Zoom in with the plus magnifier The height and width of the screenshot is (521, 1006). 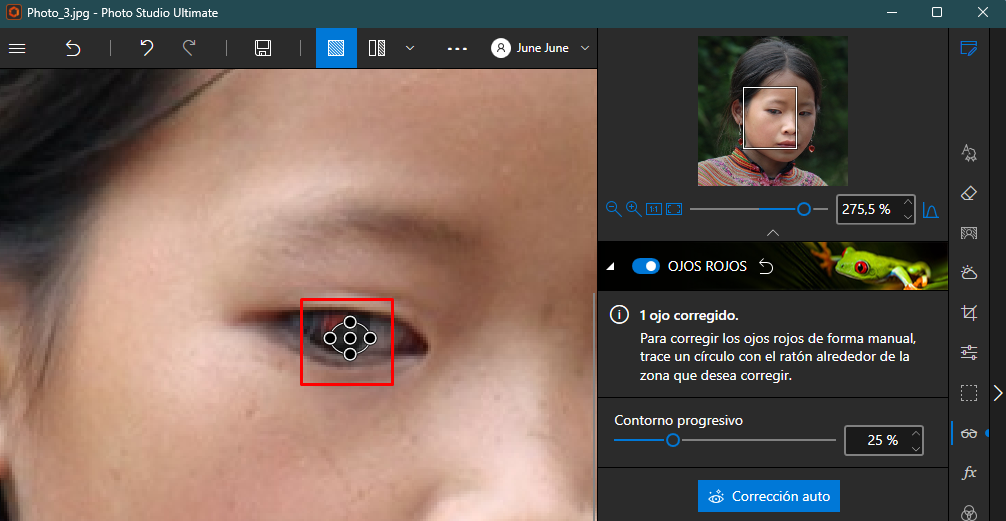click(634, 209)
